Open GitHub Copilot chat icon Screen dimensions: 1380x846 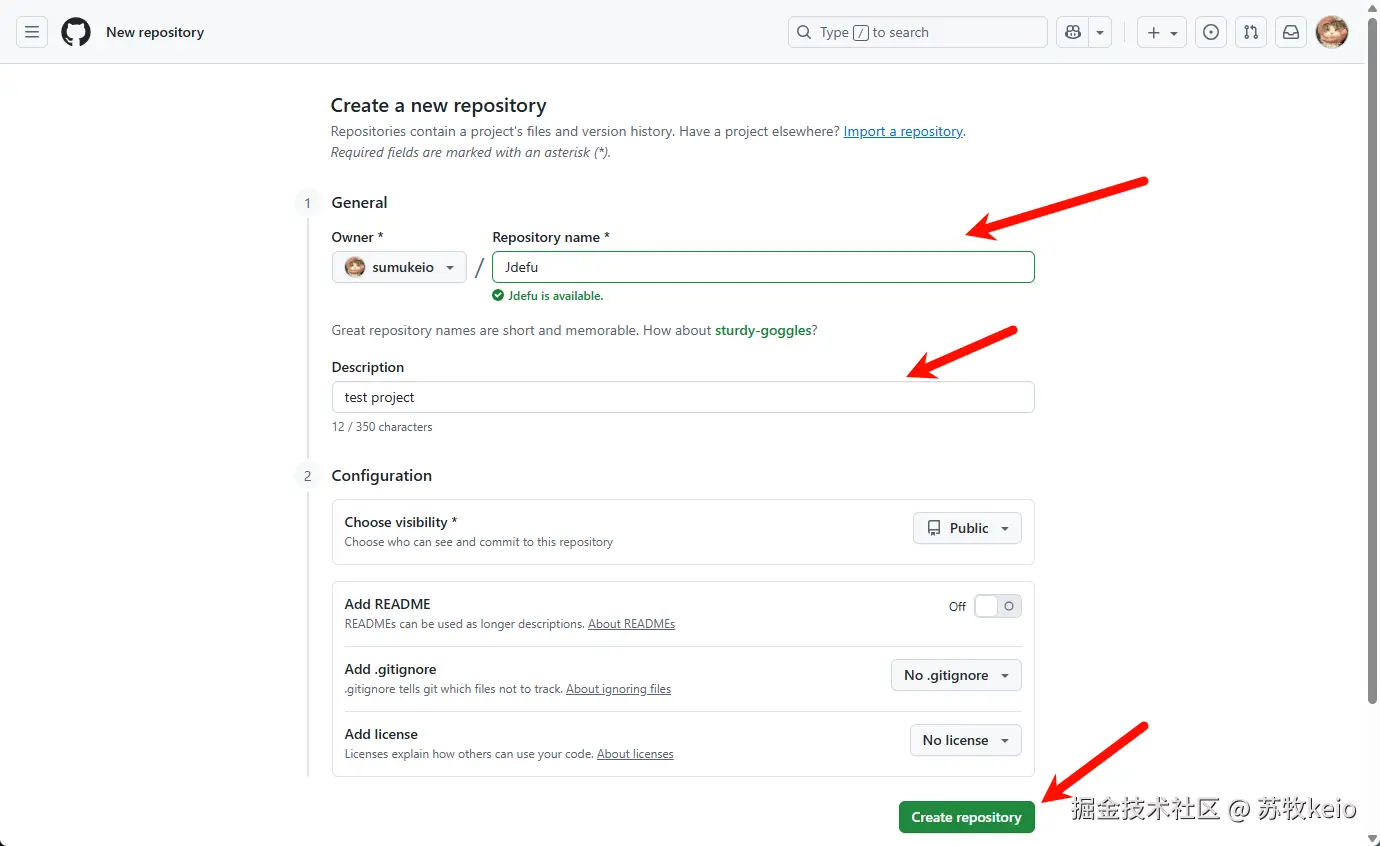tap(1073, 32)
